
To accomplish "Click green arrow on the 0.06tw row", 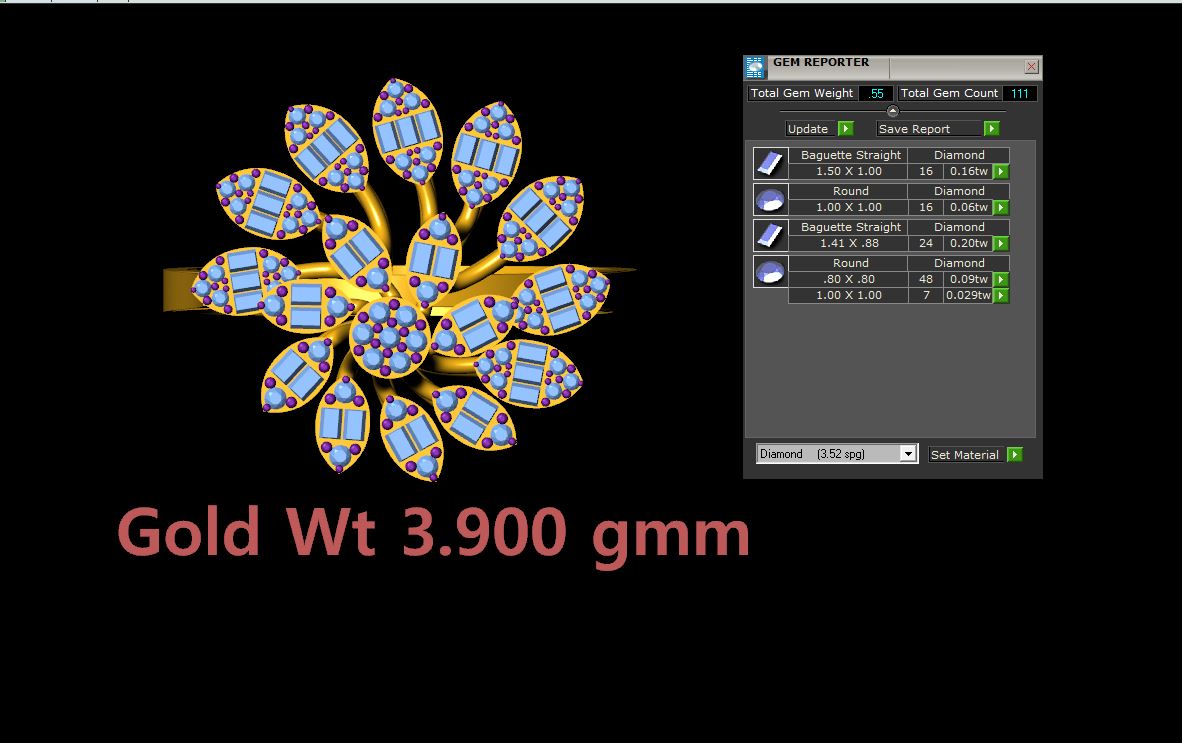I will click(x=1001, y=208).
